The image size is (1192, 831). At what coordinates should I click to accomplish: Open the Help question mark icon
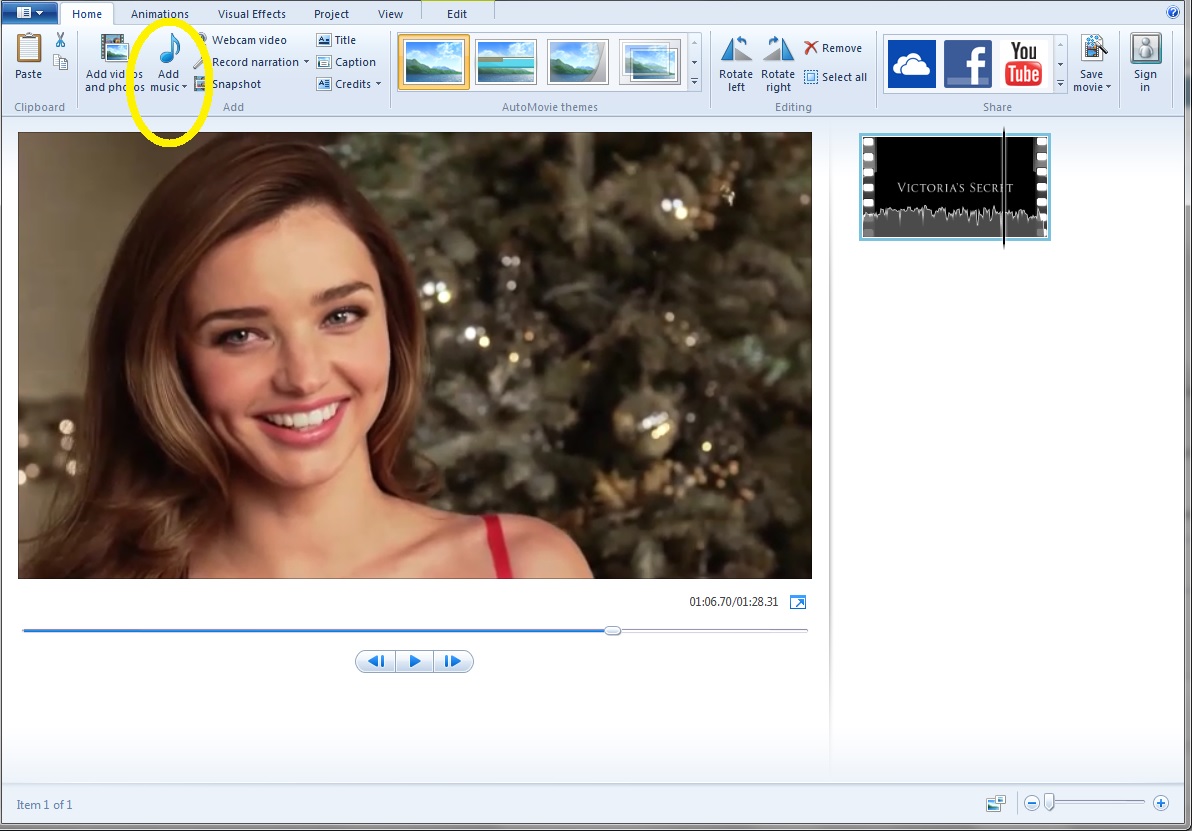pos(1173,12)
